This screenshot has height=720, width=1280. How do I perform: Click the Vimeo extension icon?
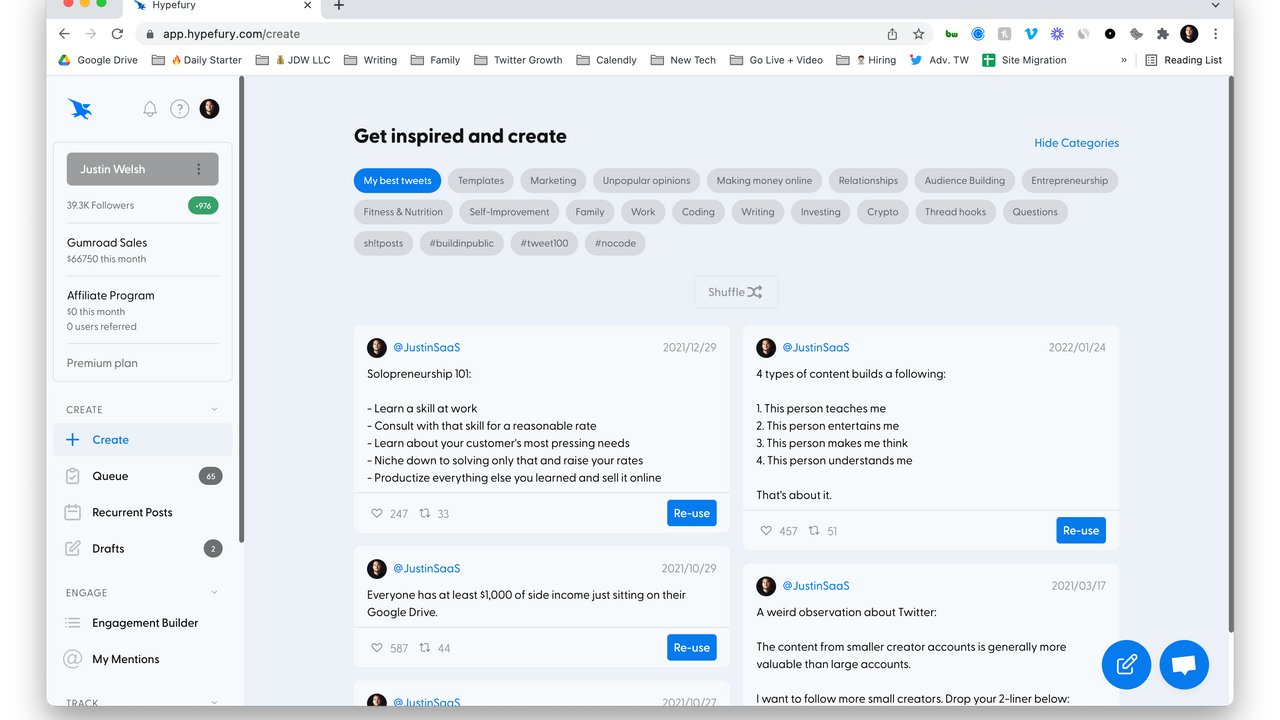1031,33
